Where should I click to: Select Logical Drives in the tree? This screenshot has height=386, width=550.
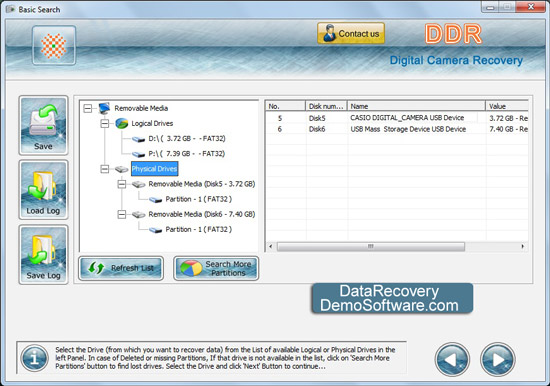click(x=152, y=124)
